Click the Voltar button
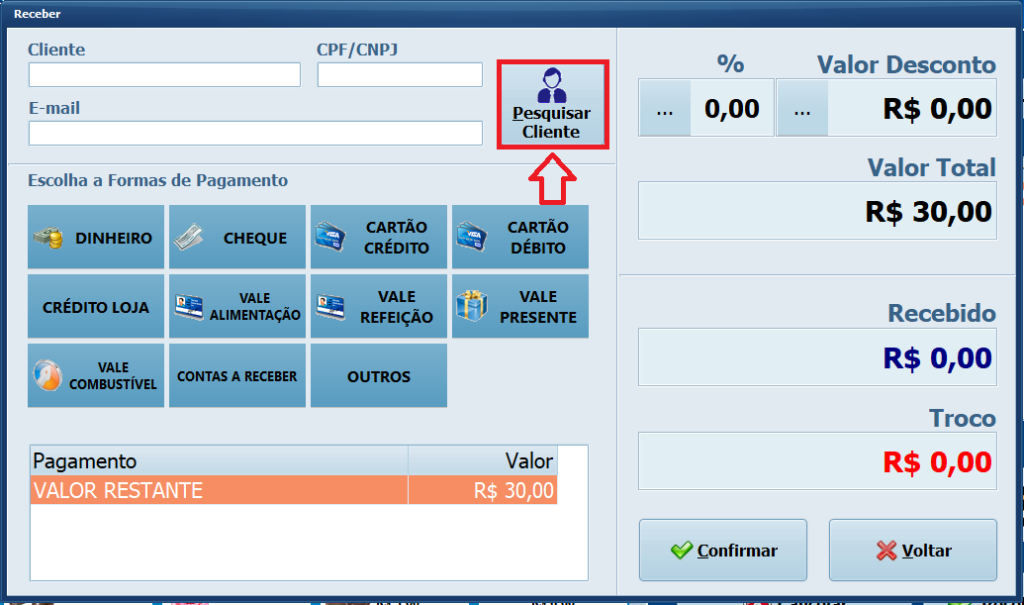This screenshot has width=1024, height=605. [x=912, y=550]
